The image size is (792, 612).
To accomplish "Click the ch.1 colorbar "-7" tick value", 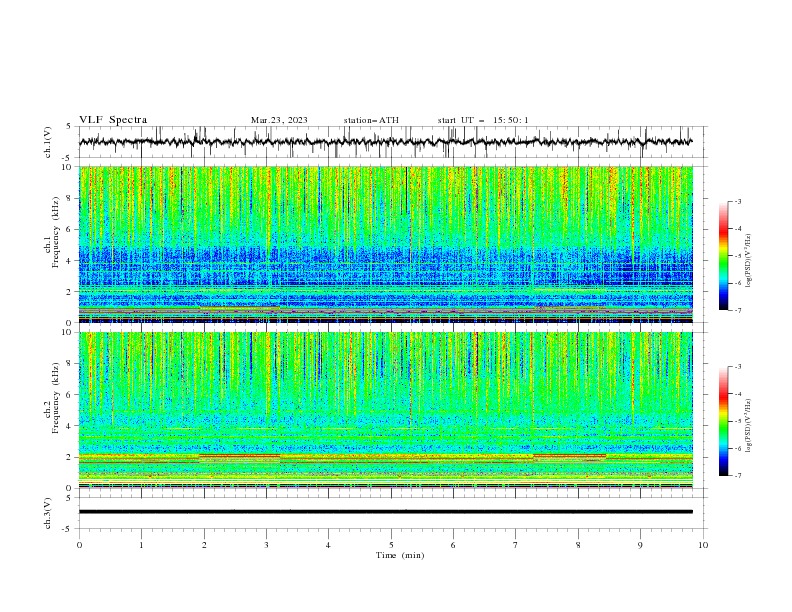I will coord(738,310).
